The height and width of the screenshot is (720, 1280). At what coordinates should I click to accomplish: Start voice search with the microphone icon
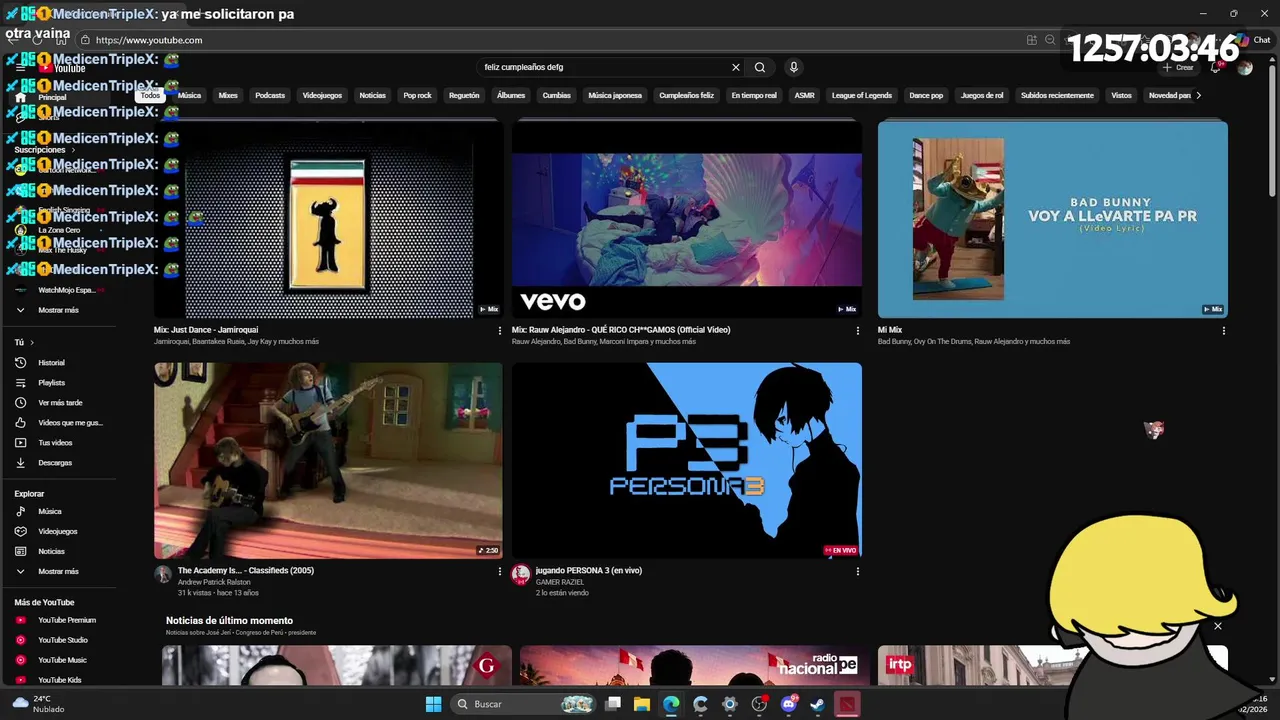pos(794,67)
